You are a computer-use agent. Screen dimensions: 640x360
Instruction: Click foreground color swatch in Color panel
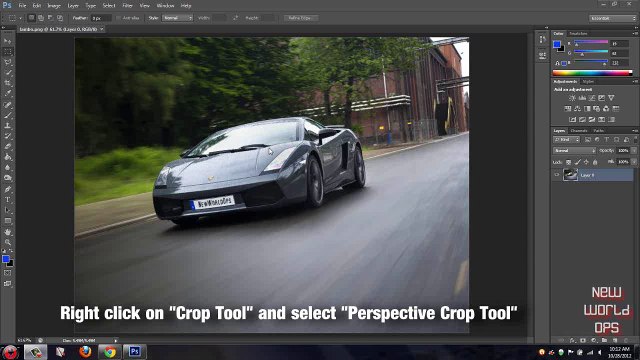(556, 44)
